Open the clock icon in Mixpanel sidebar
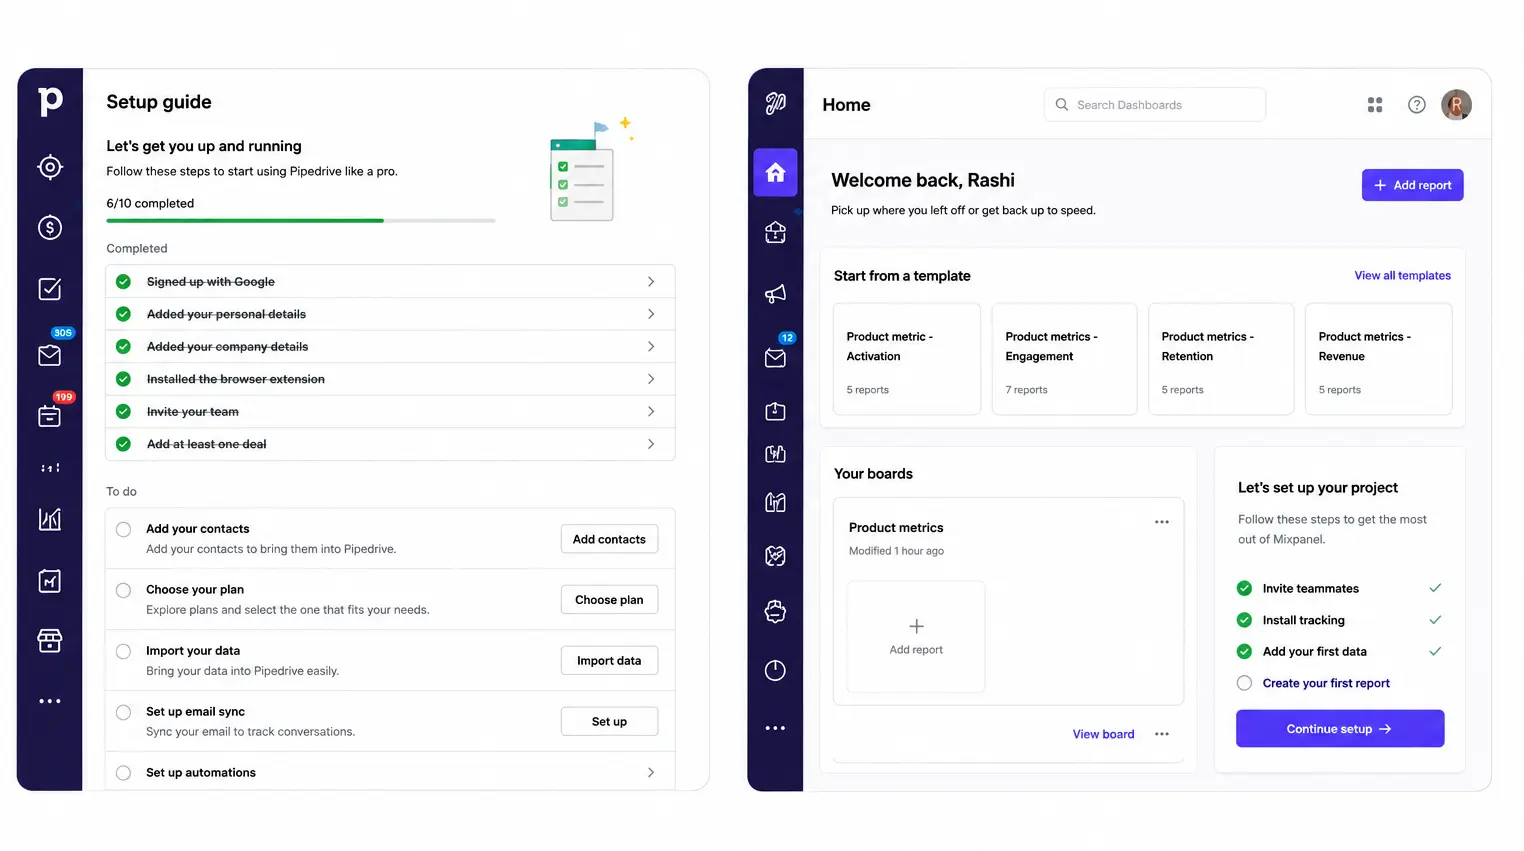The width and height of the screenshot is (1524, 851). [776, 670]
